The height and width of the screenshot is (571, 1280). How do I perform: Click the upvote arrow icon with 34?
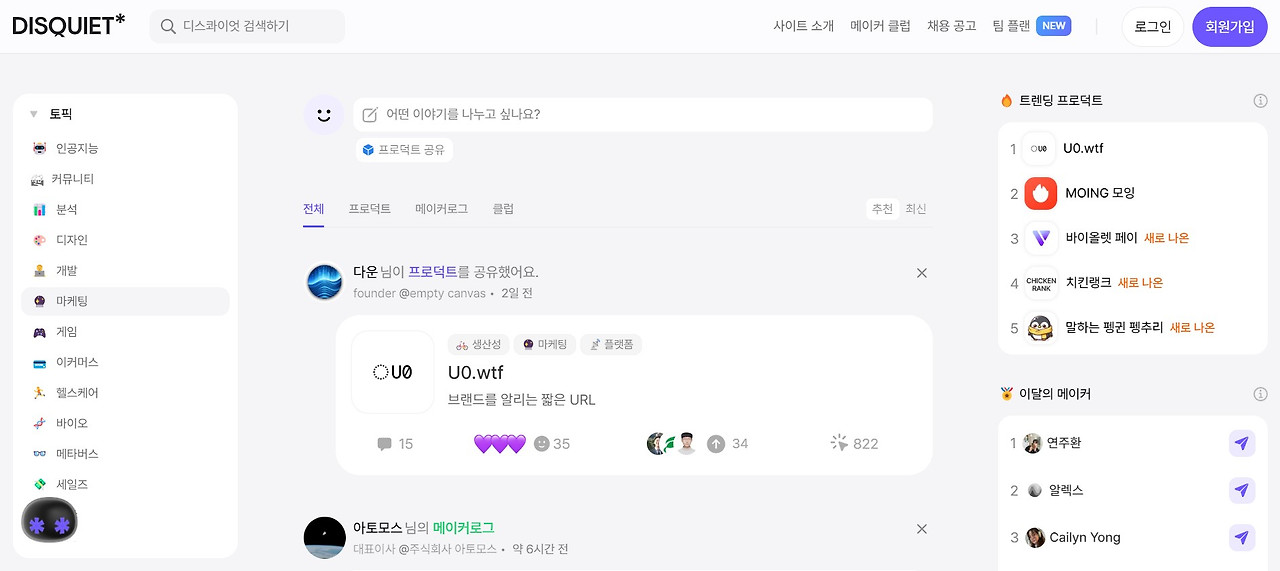coord(716,444)
